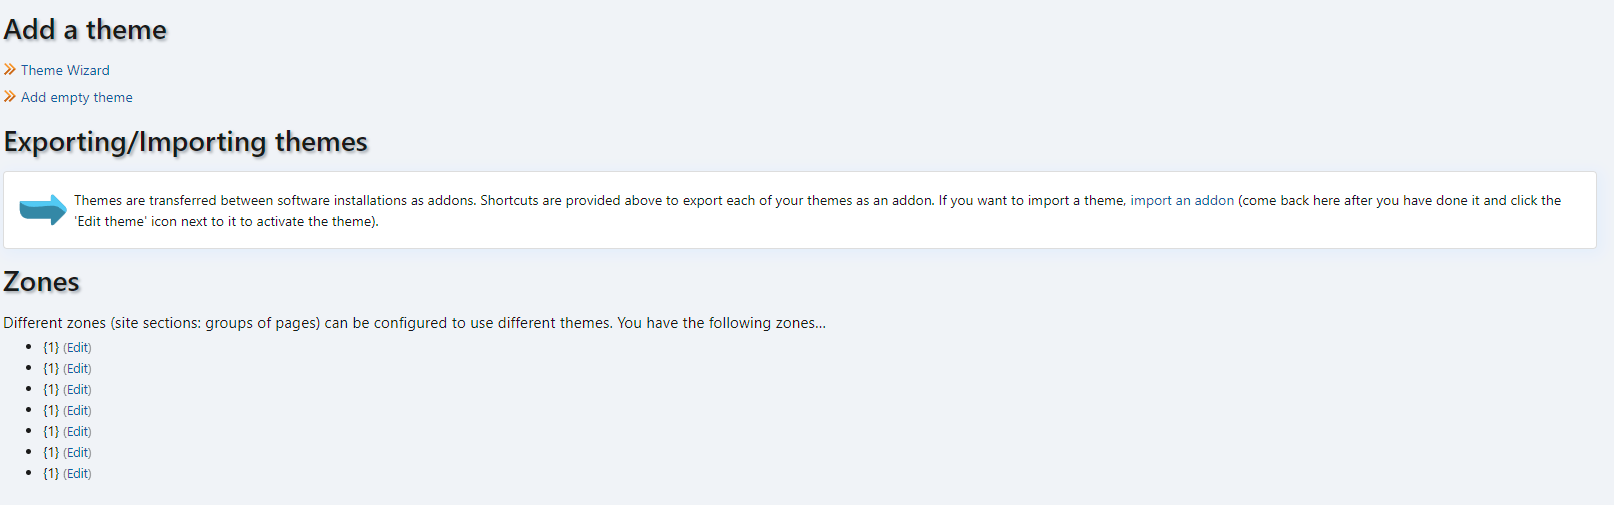This screenshot has width=1614, height=505.
Task: Click the first {1} zone name
Action: pos(51,348)
